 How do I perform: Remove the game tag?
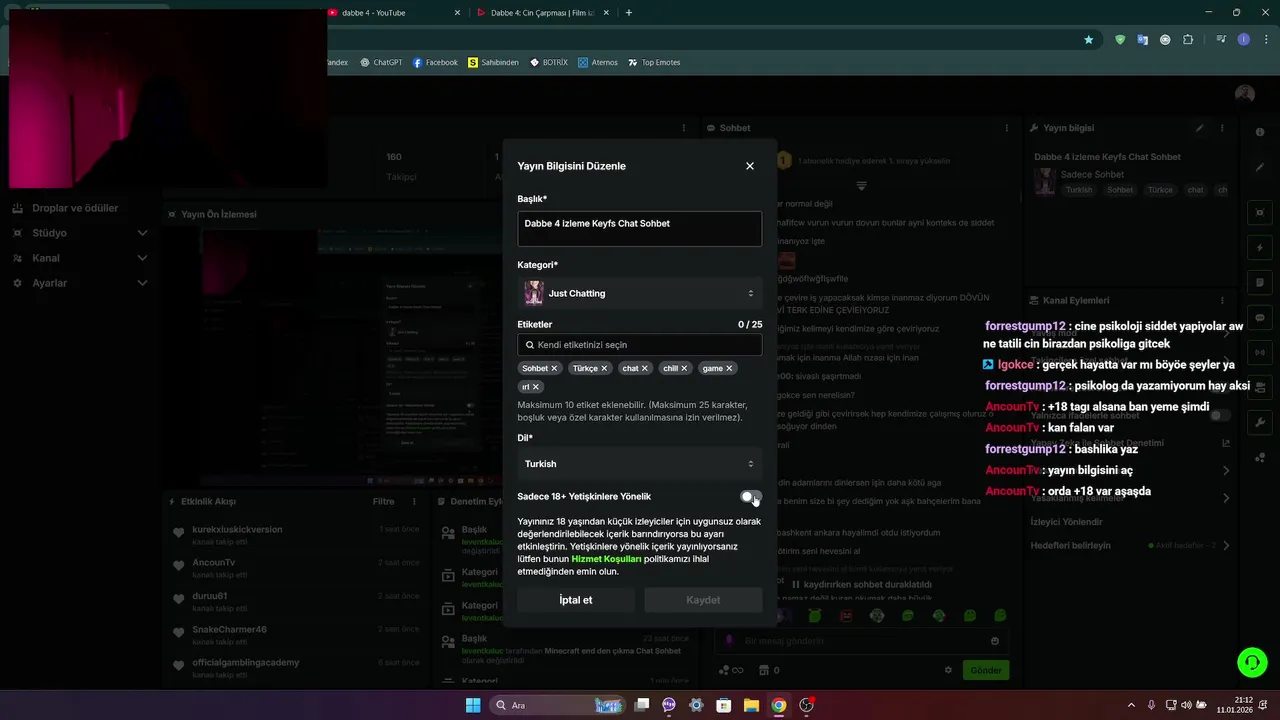click(729, 368)
